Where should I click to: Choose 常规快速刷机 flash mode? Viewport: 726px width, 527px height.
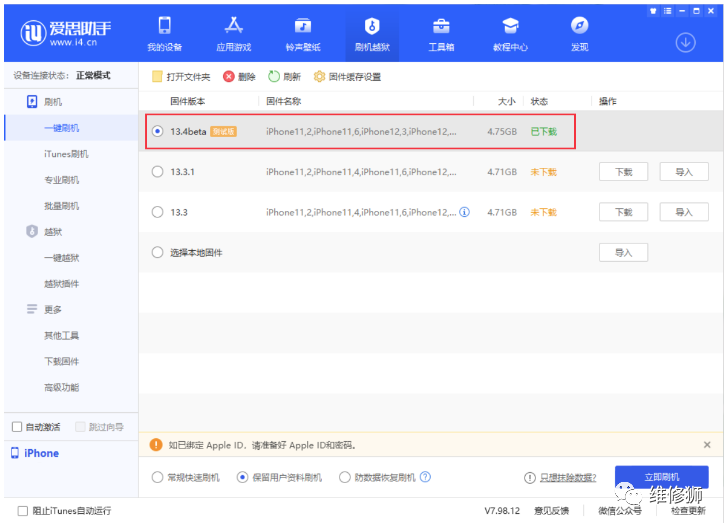tap(157, 477)
